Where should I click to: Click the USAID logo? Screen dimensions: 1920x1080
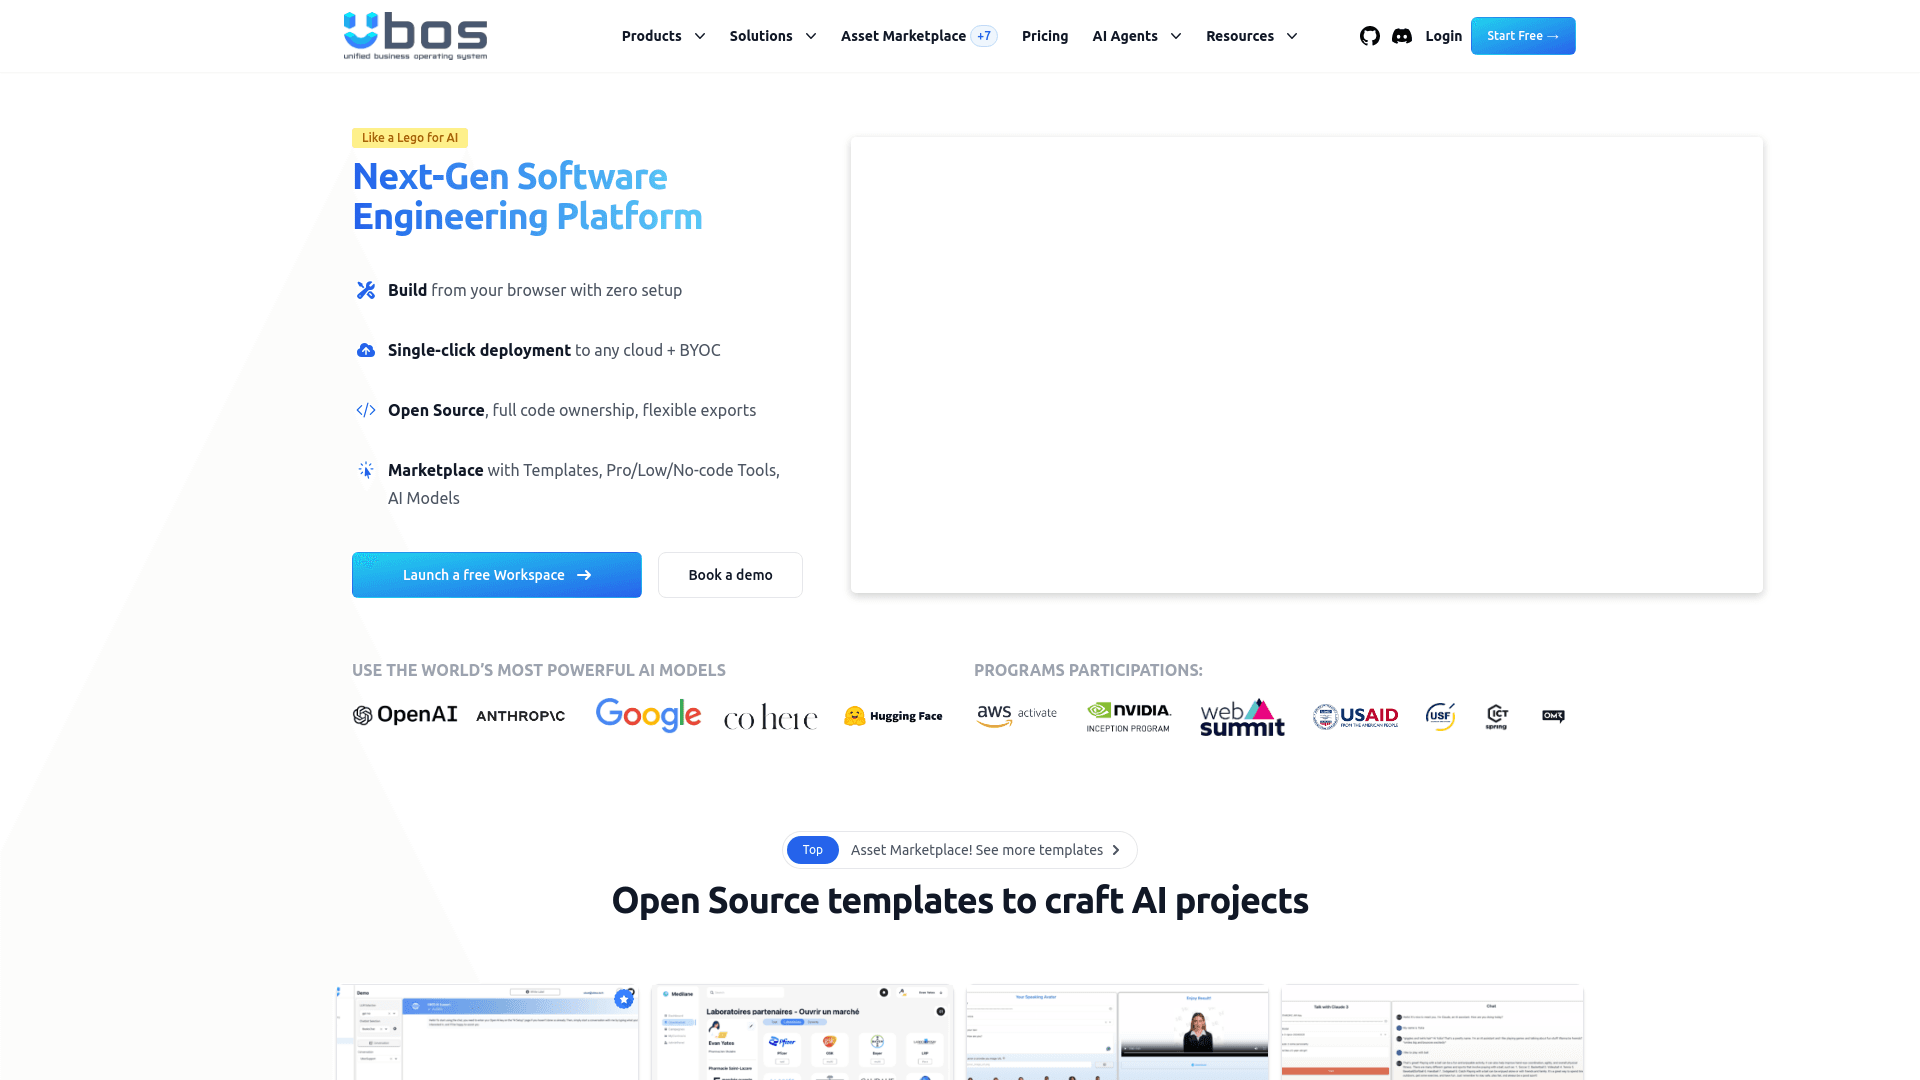pyautogui.click(x=1355, y=716)
